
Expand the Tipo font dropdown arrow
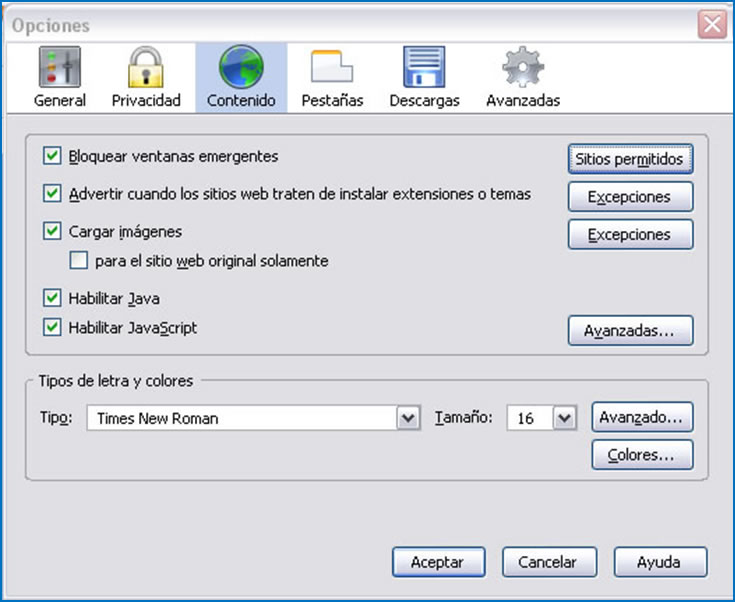tap(408, 419)
